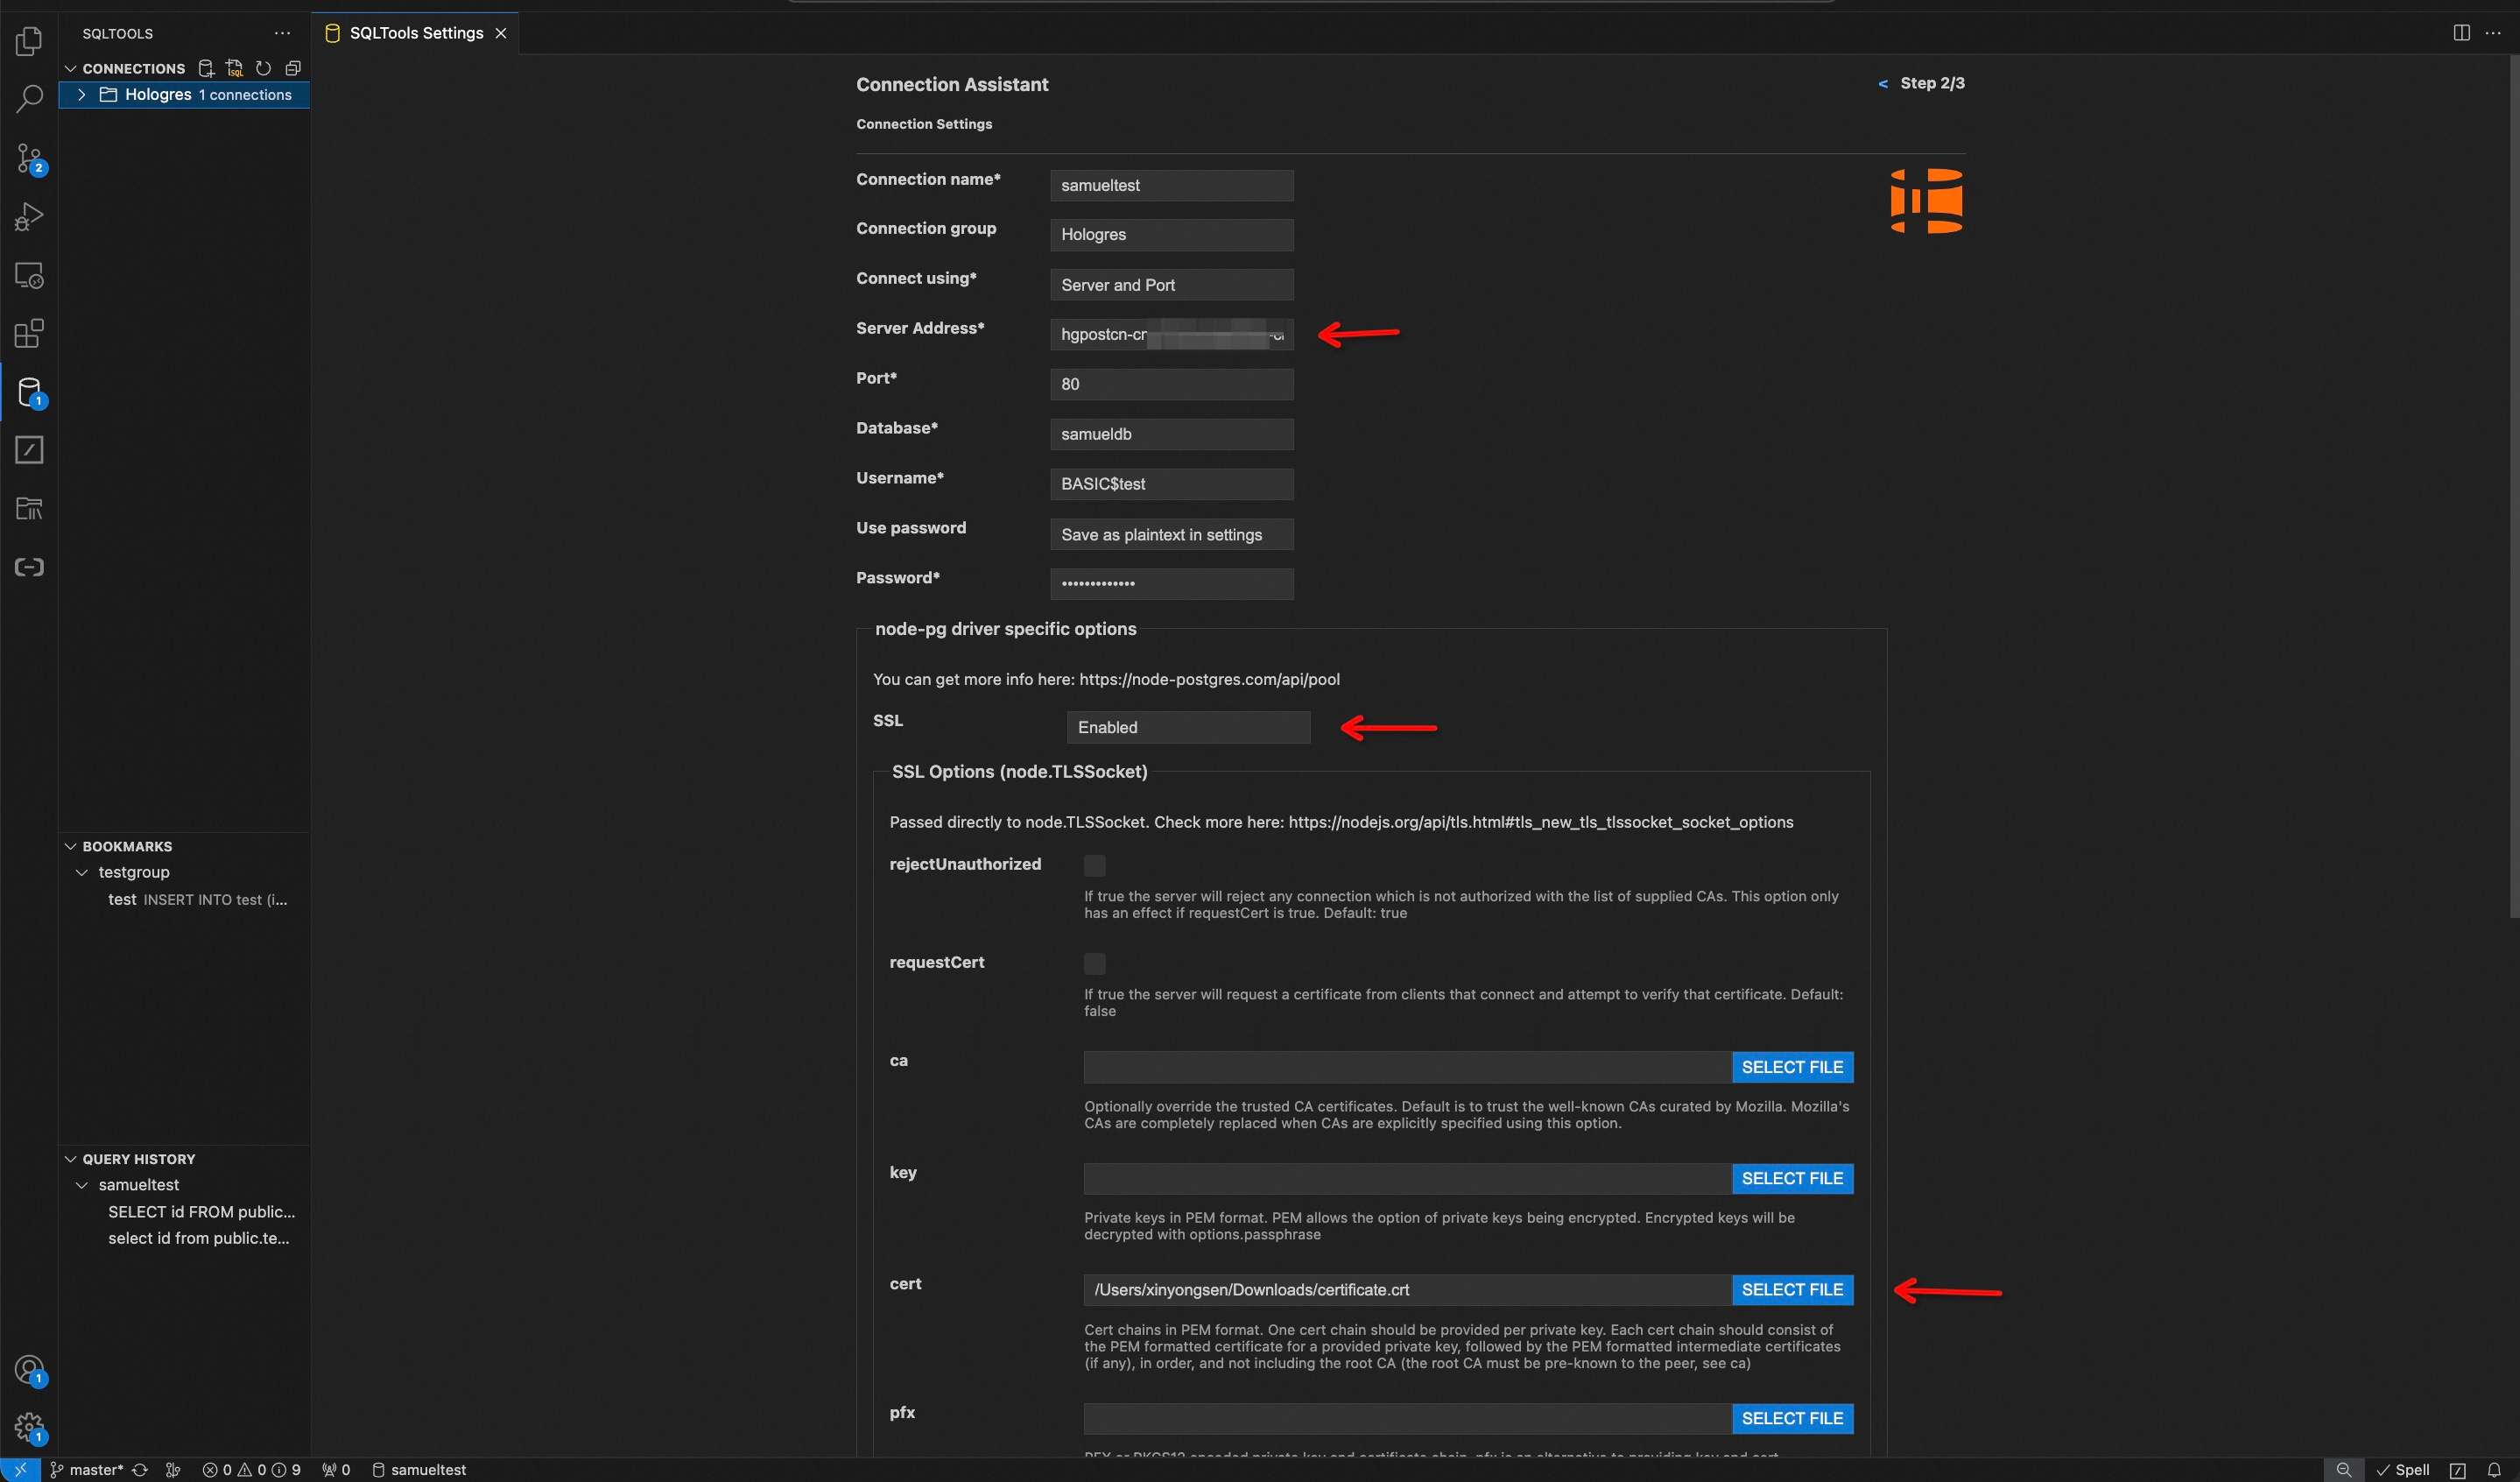The height and width of the screenshot is (1482, 2520).
Task: Click the editor vertical scrollbar
Action: click(x=2513, y=486)
